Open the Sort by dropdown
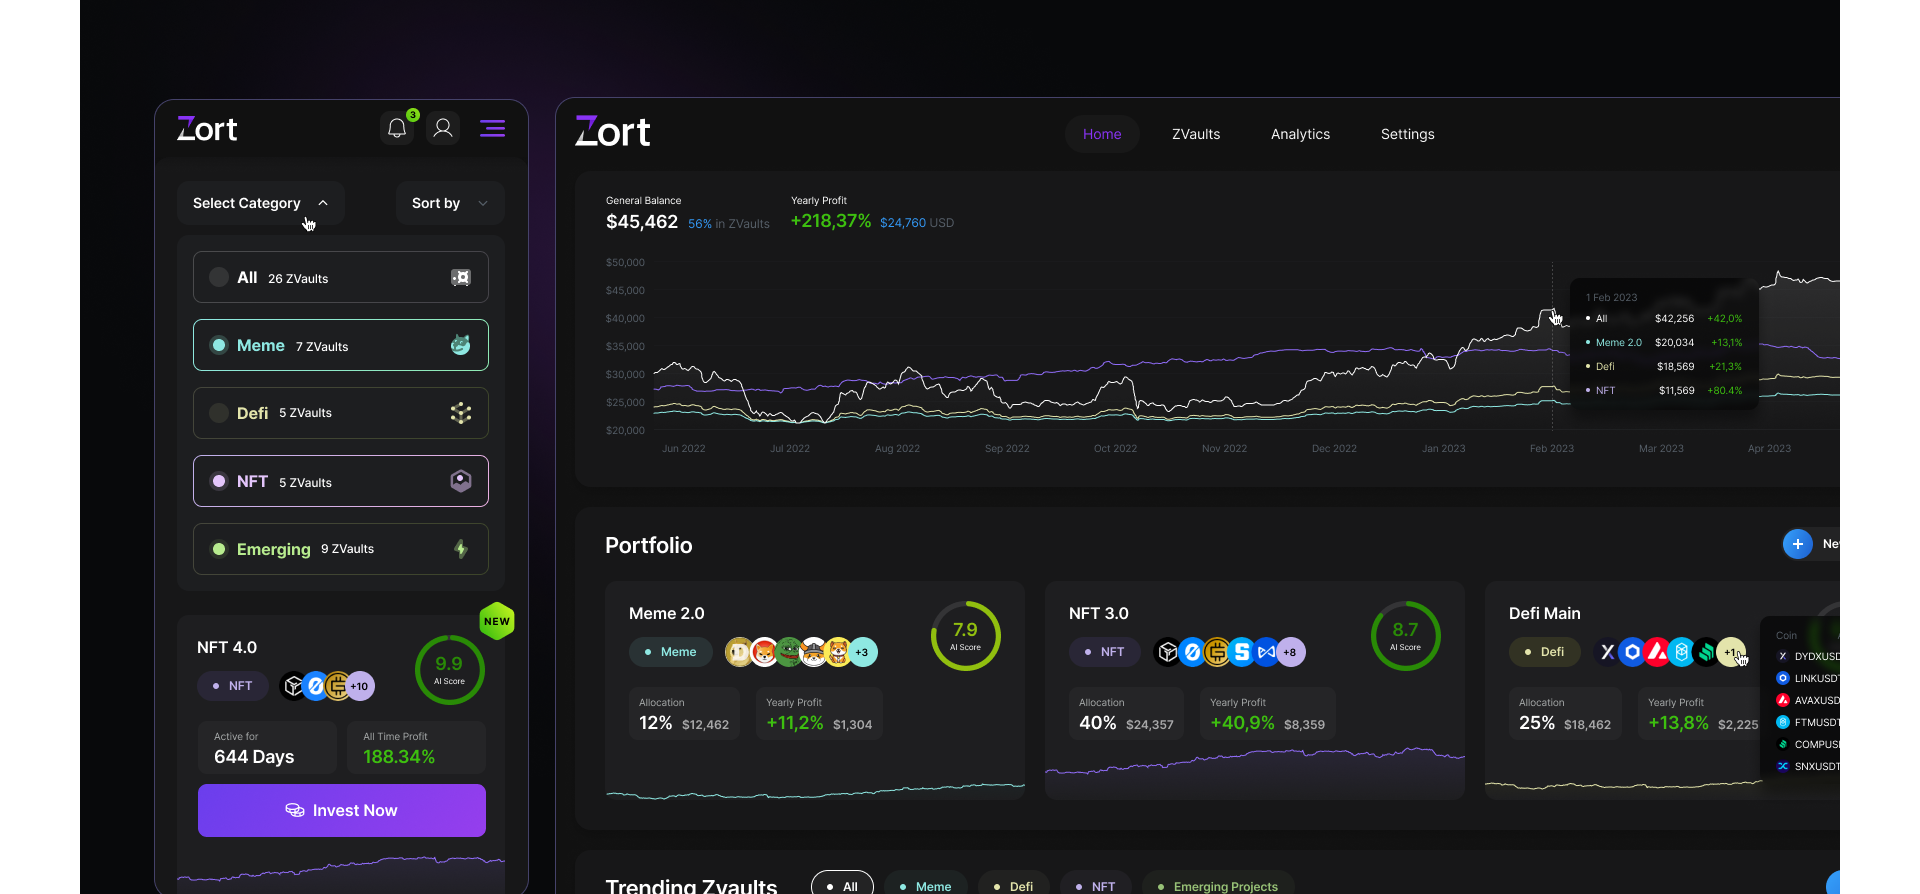This screenshot has width=1920, height=894. [x=450, y=203]
